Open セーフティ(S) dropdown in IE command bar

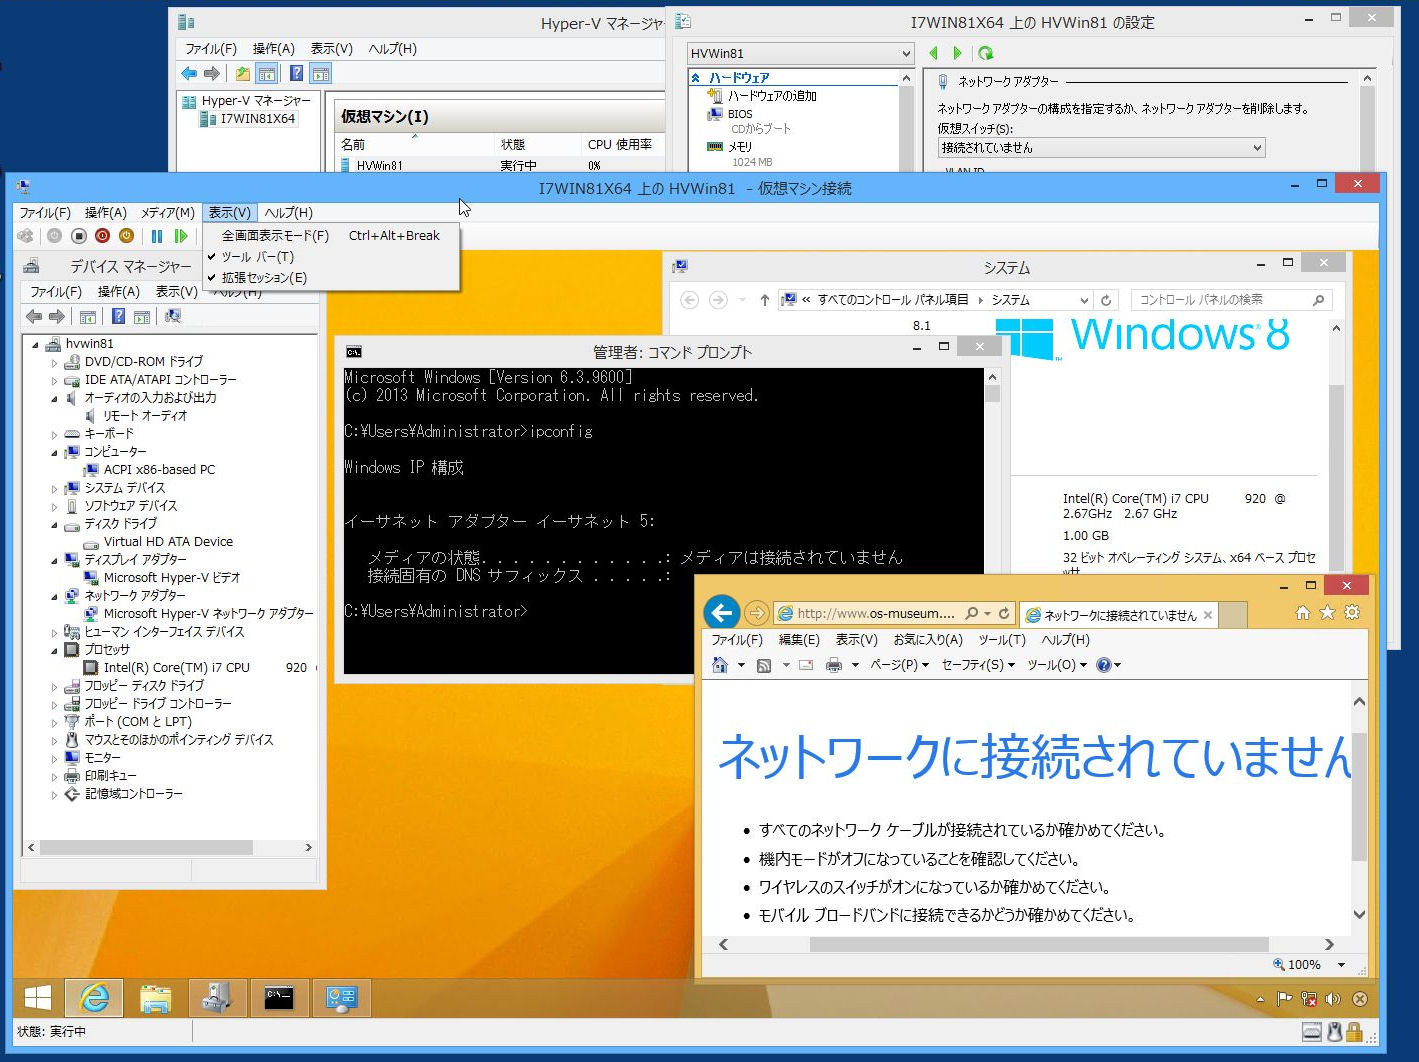point(978,665)
